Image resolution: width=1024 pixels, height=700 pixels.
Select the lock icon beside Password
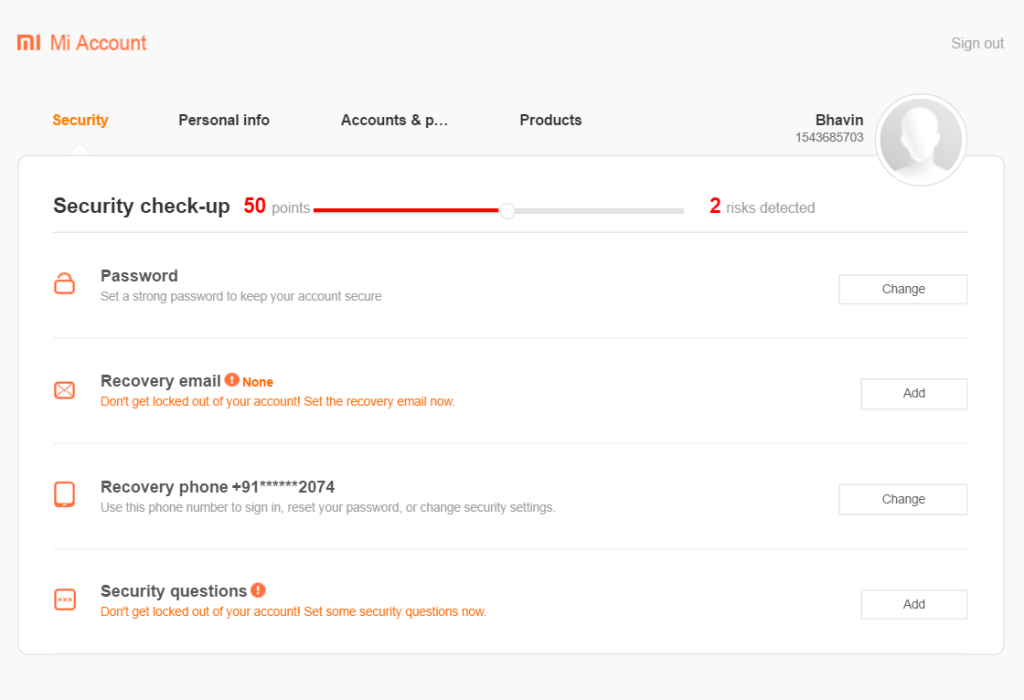(x=64, y=284)
